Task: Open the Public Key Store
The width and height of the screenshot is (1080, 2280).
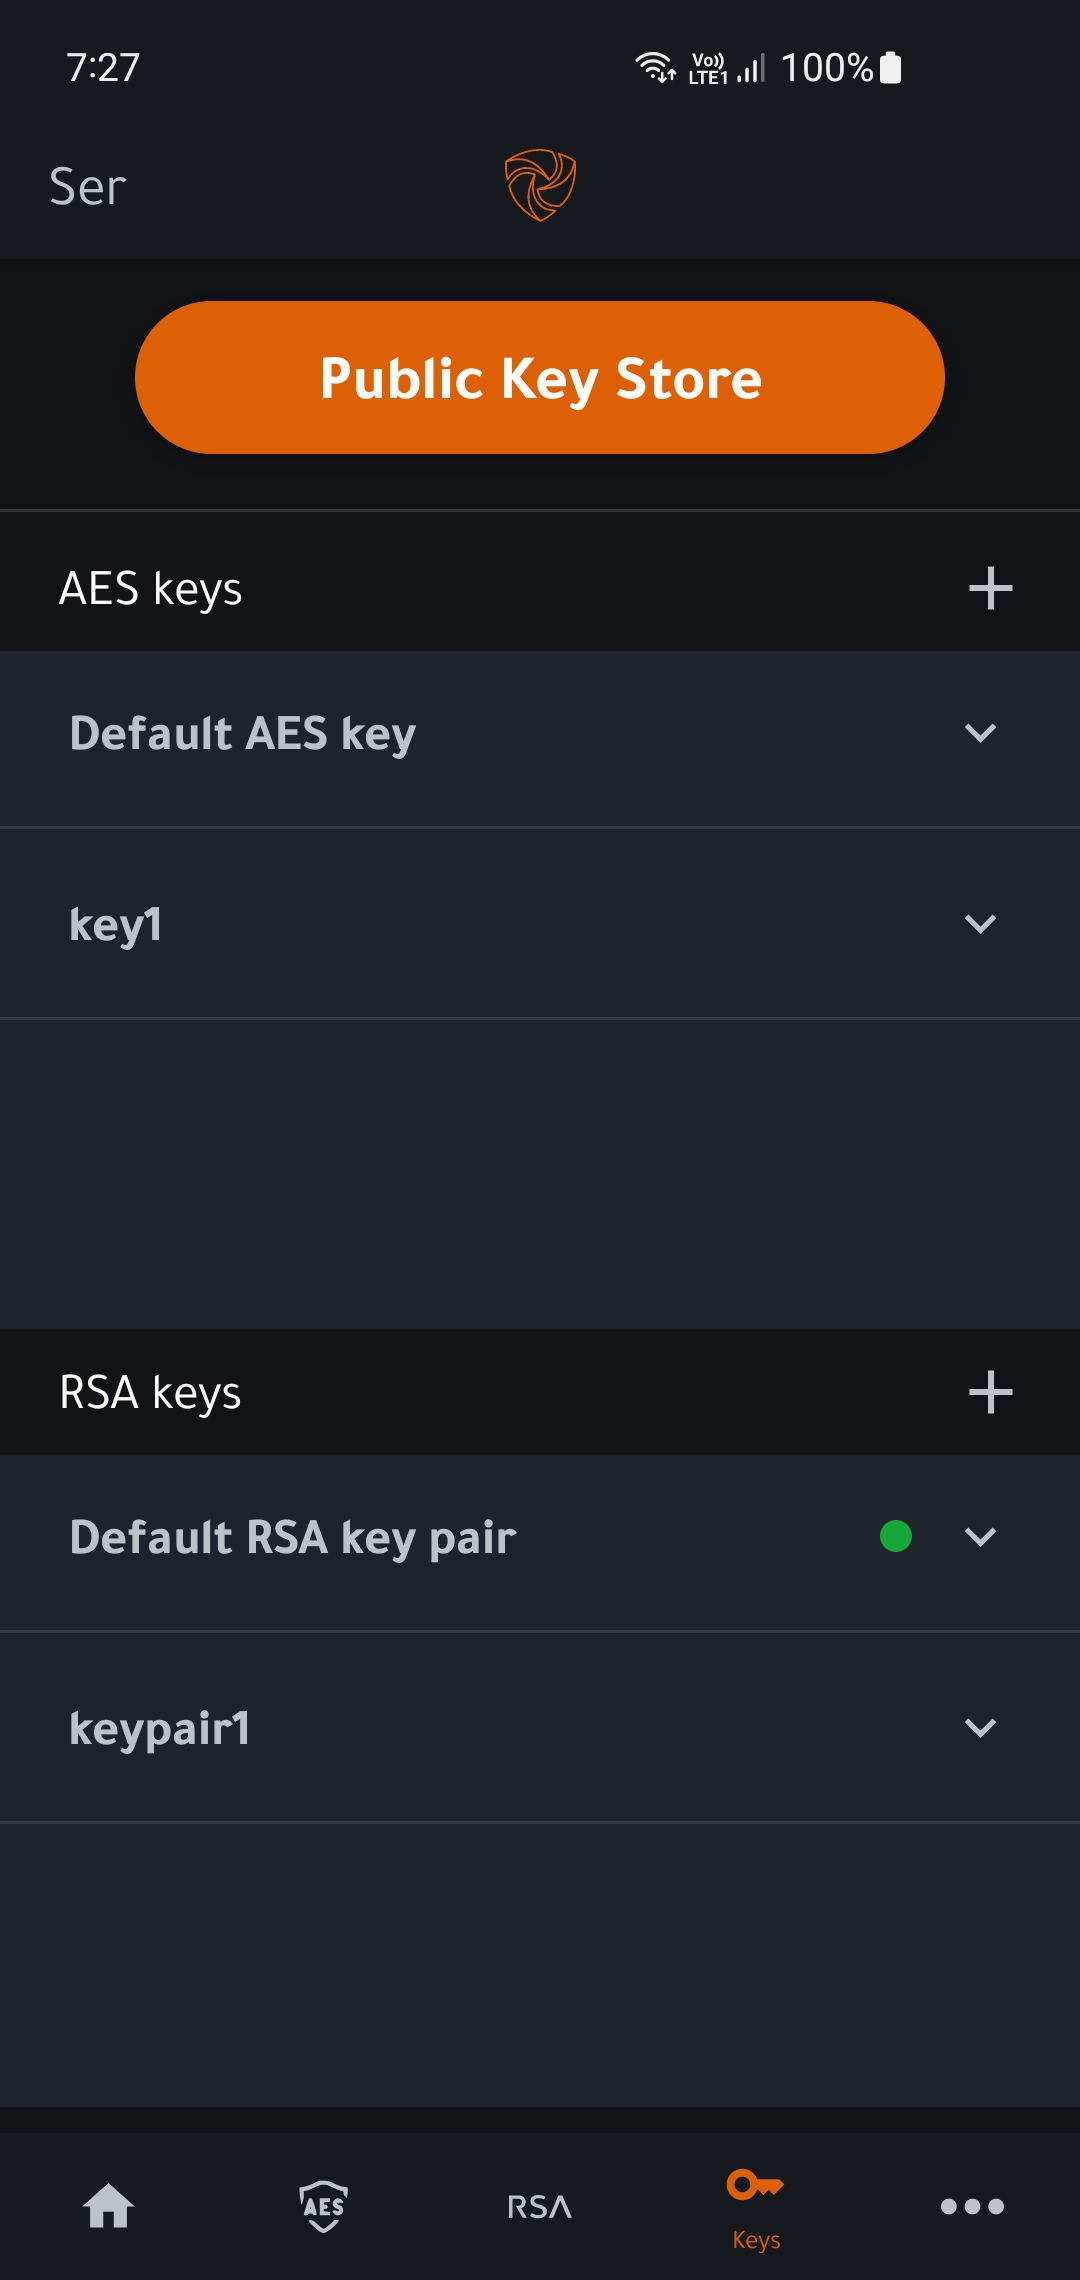Action: [x=540, y=378]
